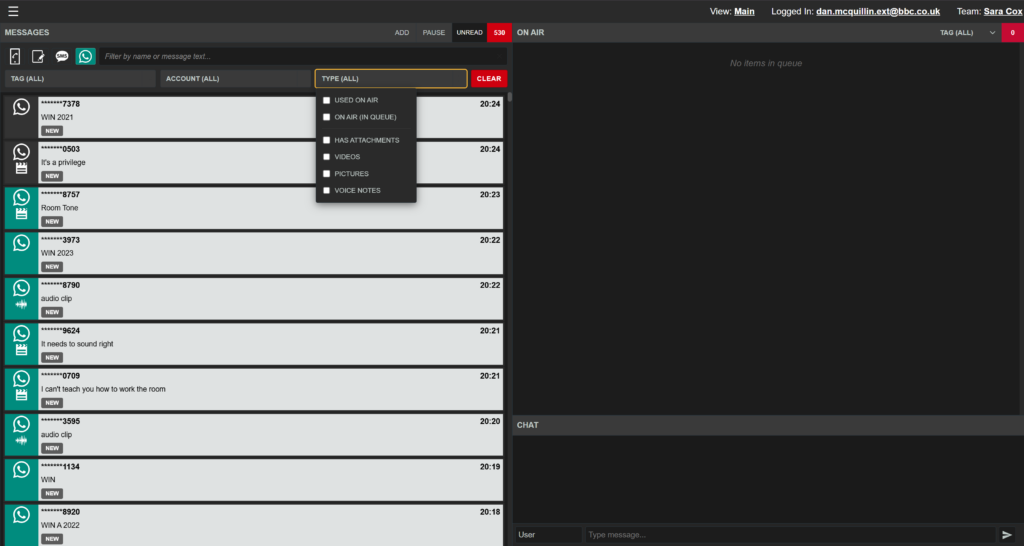Click the WhatsApp icon on message 7378
Image resolution: width=1024 pixels, height=546 pixels.
point(21,107)
